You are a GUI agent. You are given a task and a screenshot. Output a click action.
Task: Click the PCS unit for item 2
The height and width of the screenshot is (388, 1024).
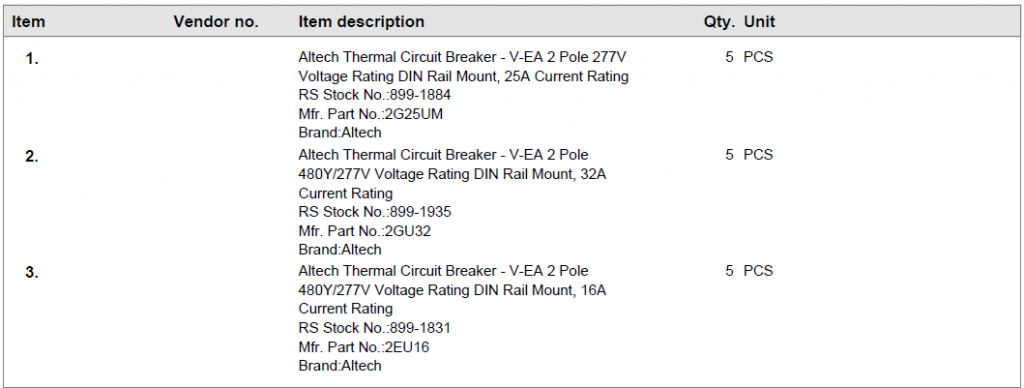click(x=758, y=155)
